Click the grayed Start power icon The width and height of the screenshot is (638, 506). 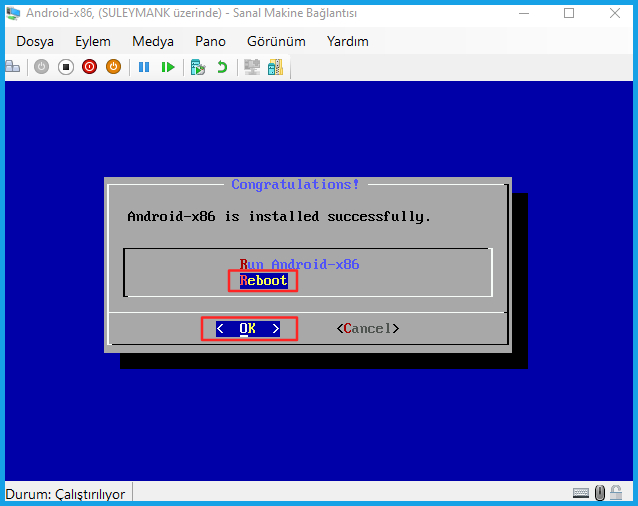click(x=41, y=67)
